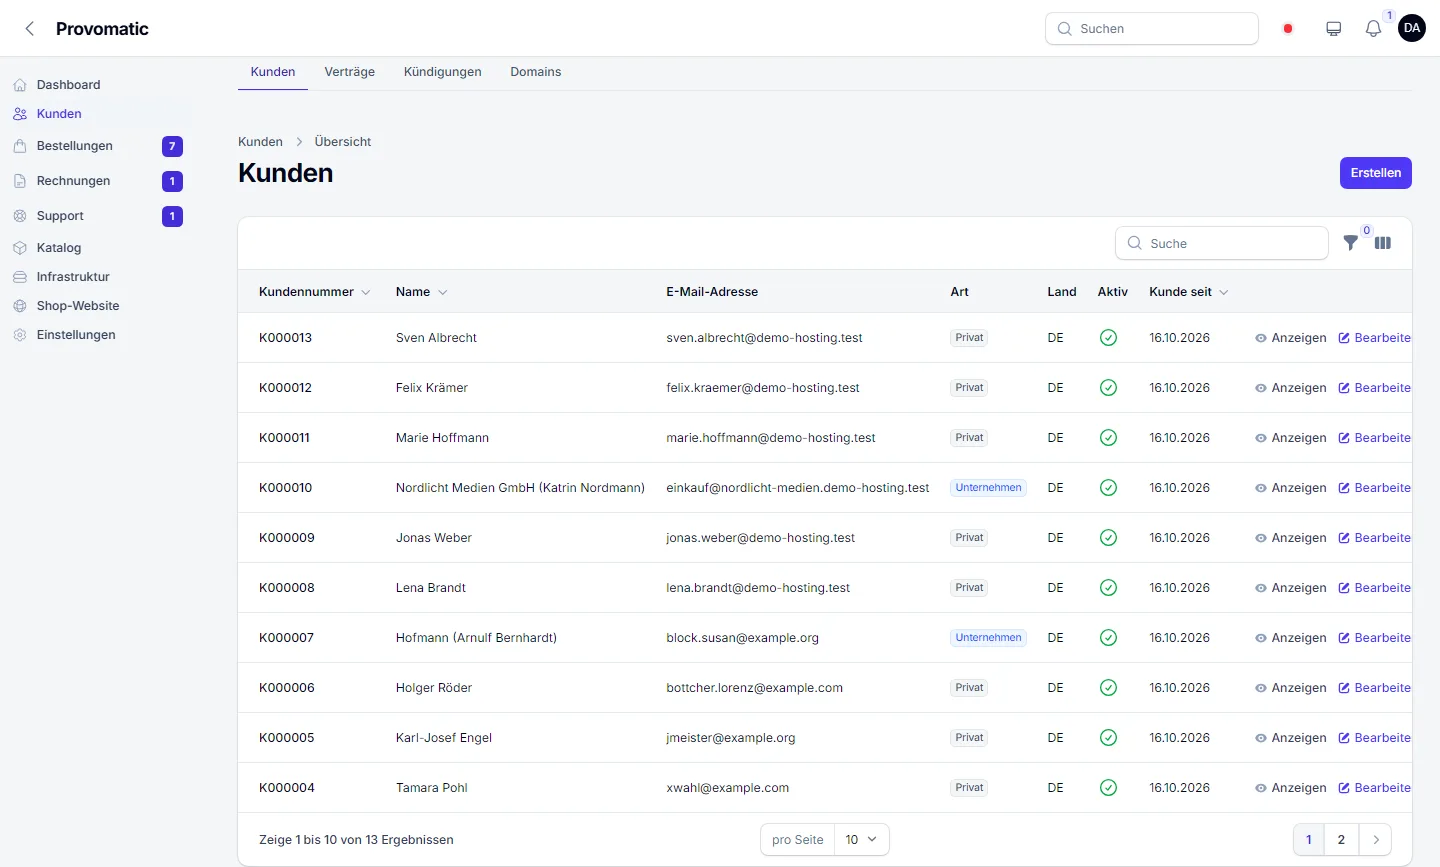
Task: Focus the global Suchen search field
Action: (1152, 29)
